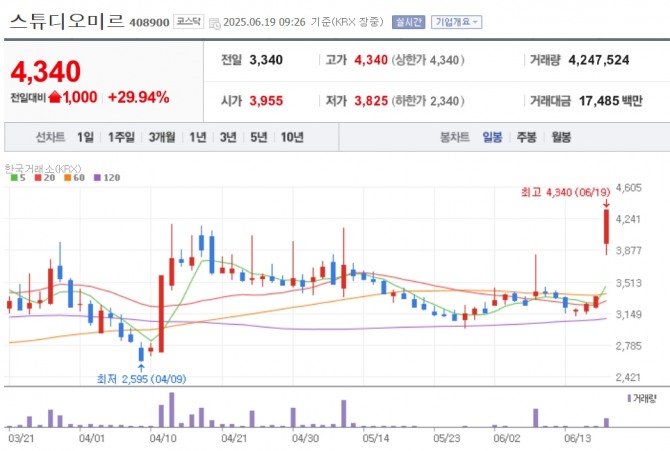Select the 10년 line chart tab
Viewport: 670px width, 451px height.
point(292,137)
